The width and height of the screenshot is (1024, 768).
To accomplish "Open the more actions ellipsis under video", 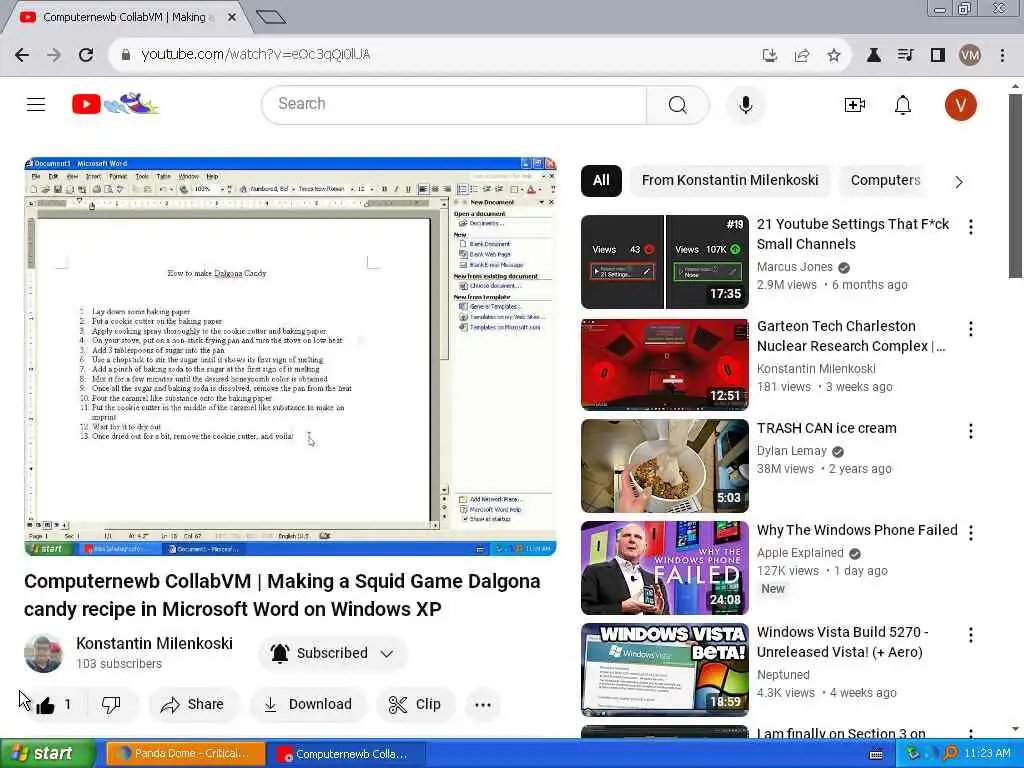I will 483,705.
